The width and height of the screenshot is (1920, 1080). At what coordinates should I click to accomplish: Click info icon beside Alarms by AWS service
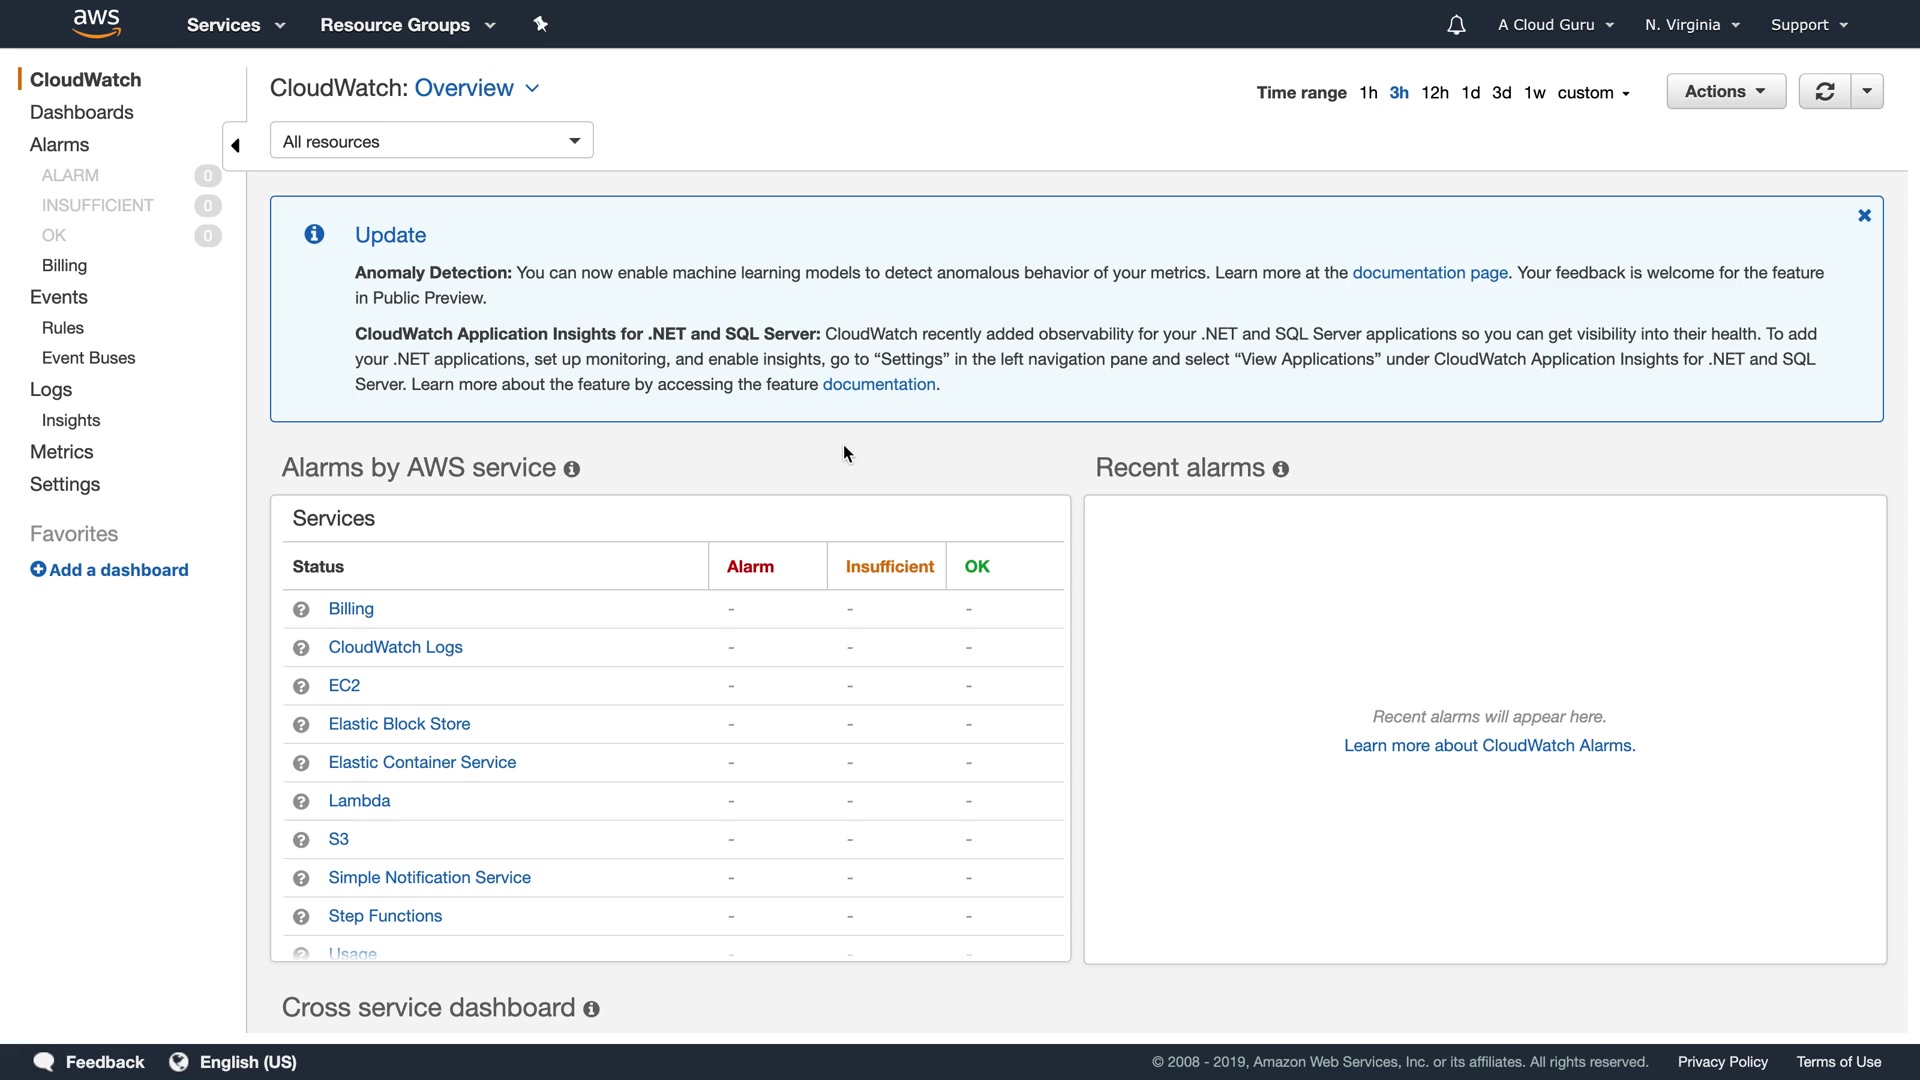(x=572, y=469)
